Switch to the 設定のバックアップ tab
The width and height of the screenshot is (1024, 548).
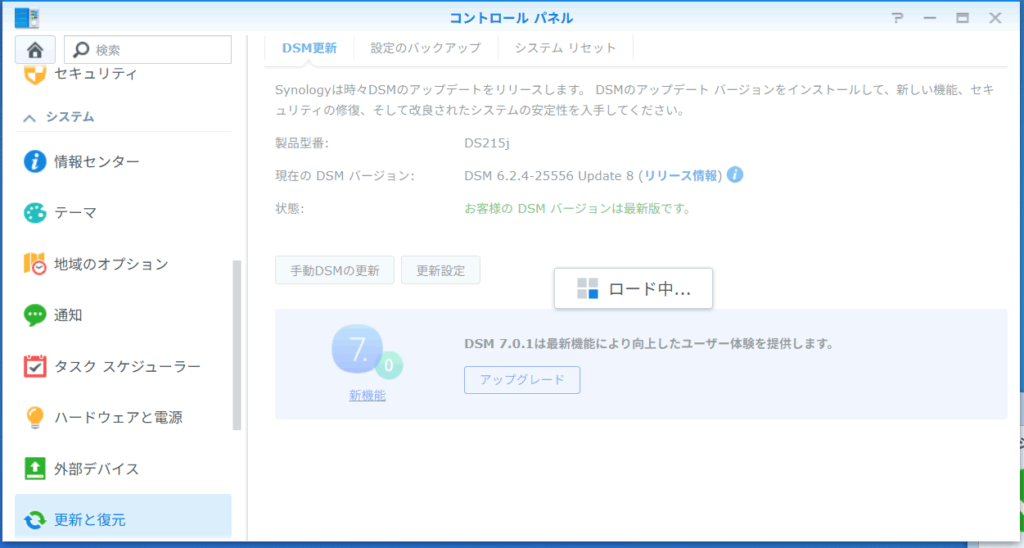[x=425, y=48]
